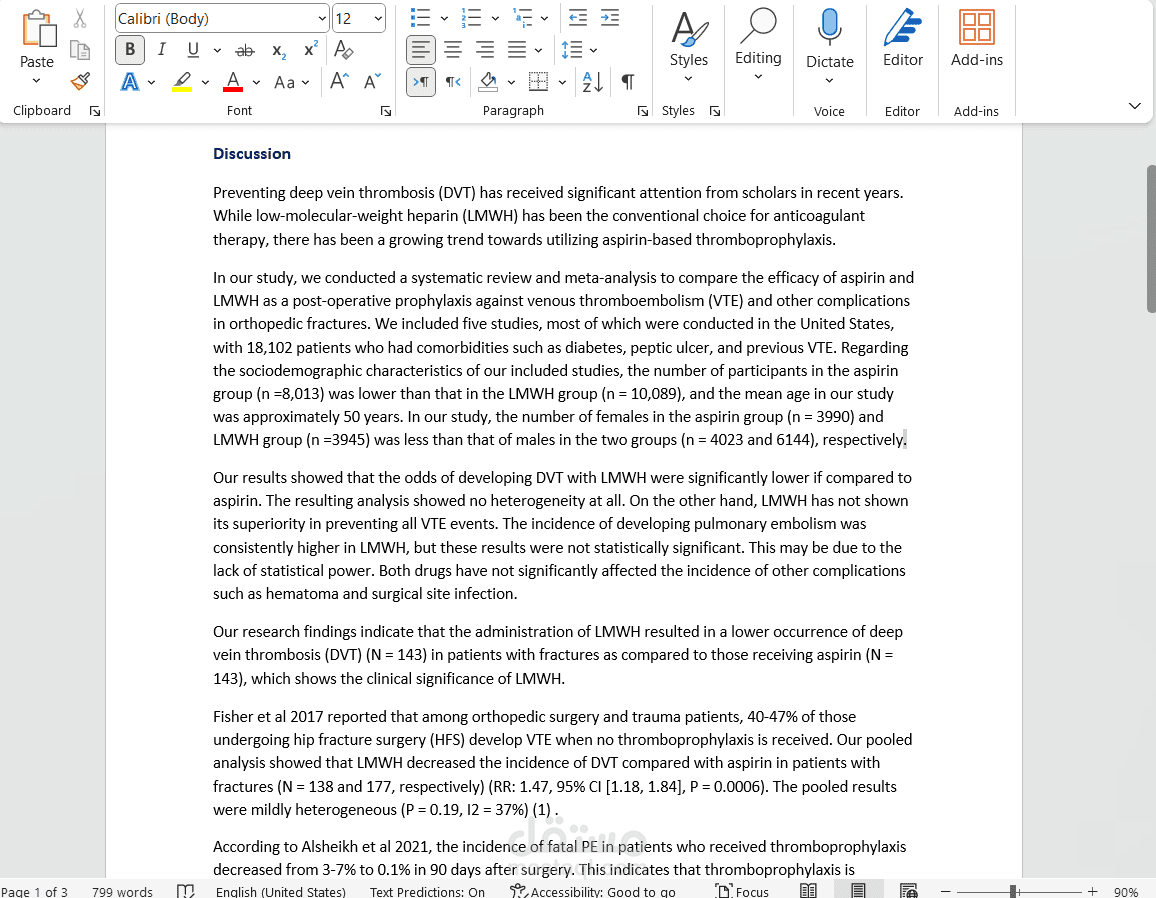This screenshot has height=898, width=1156.
Task: Click Increase Indent icon
Action: (610, 18)
